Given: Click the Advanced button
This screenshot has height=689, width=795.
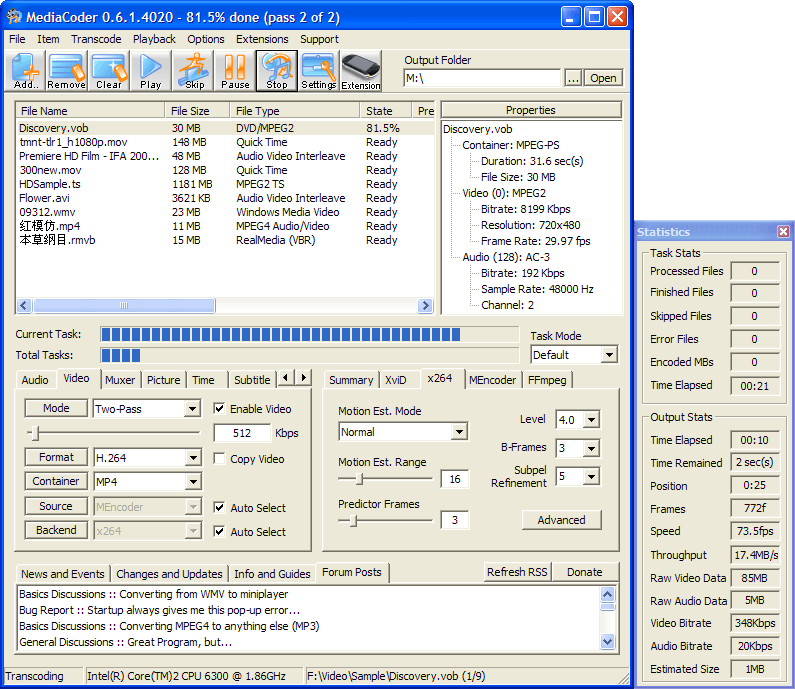Looking at the screenshot, I should [x=561, y=520].
